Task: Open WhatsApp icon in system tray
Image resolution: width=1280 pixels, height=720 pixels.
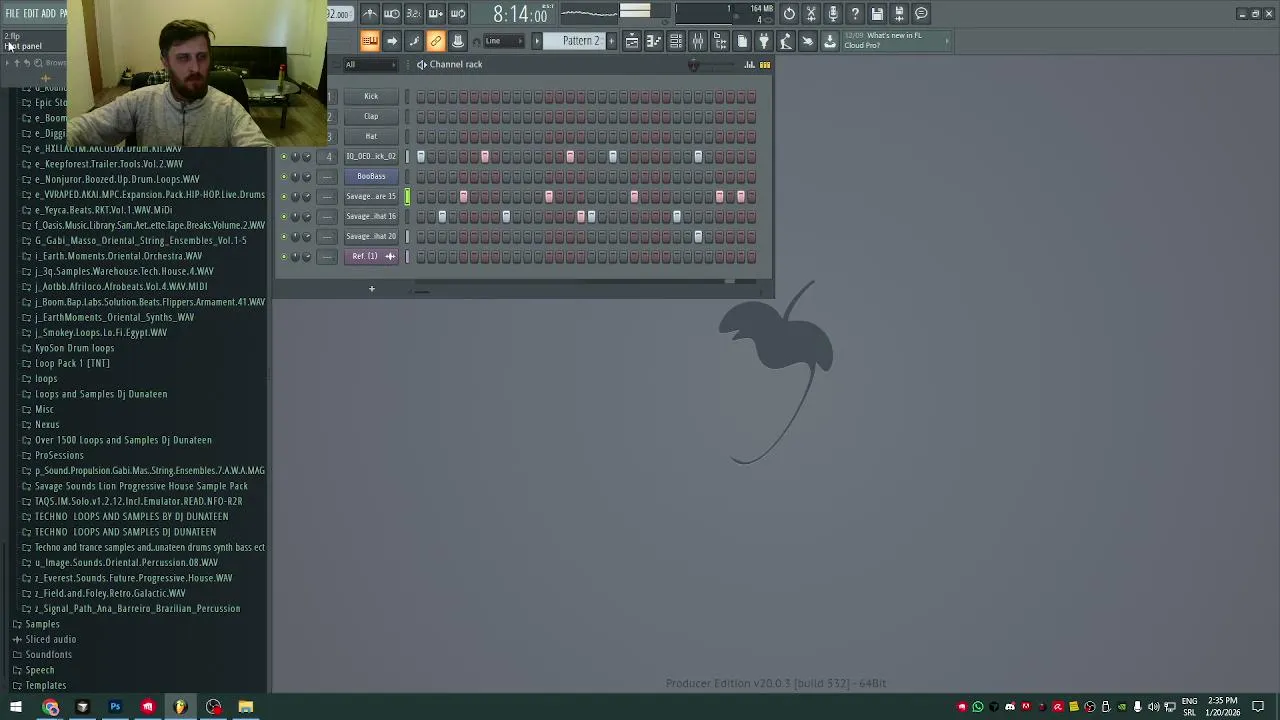Action: (978, 708)
